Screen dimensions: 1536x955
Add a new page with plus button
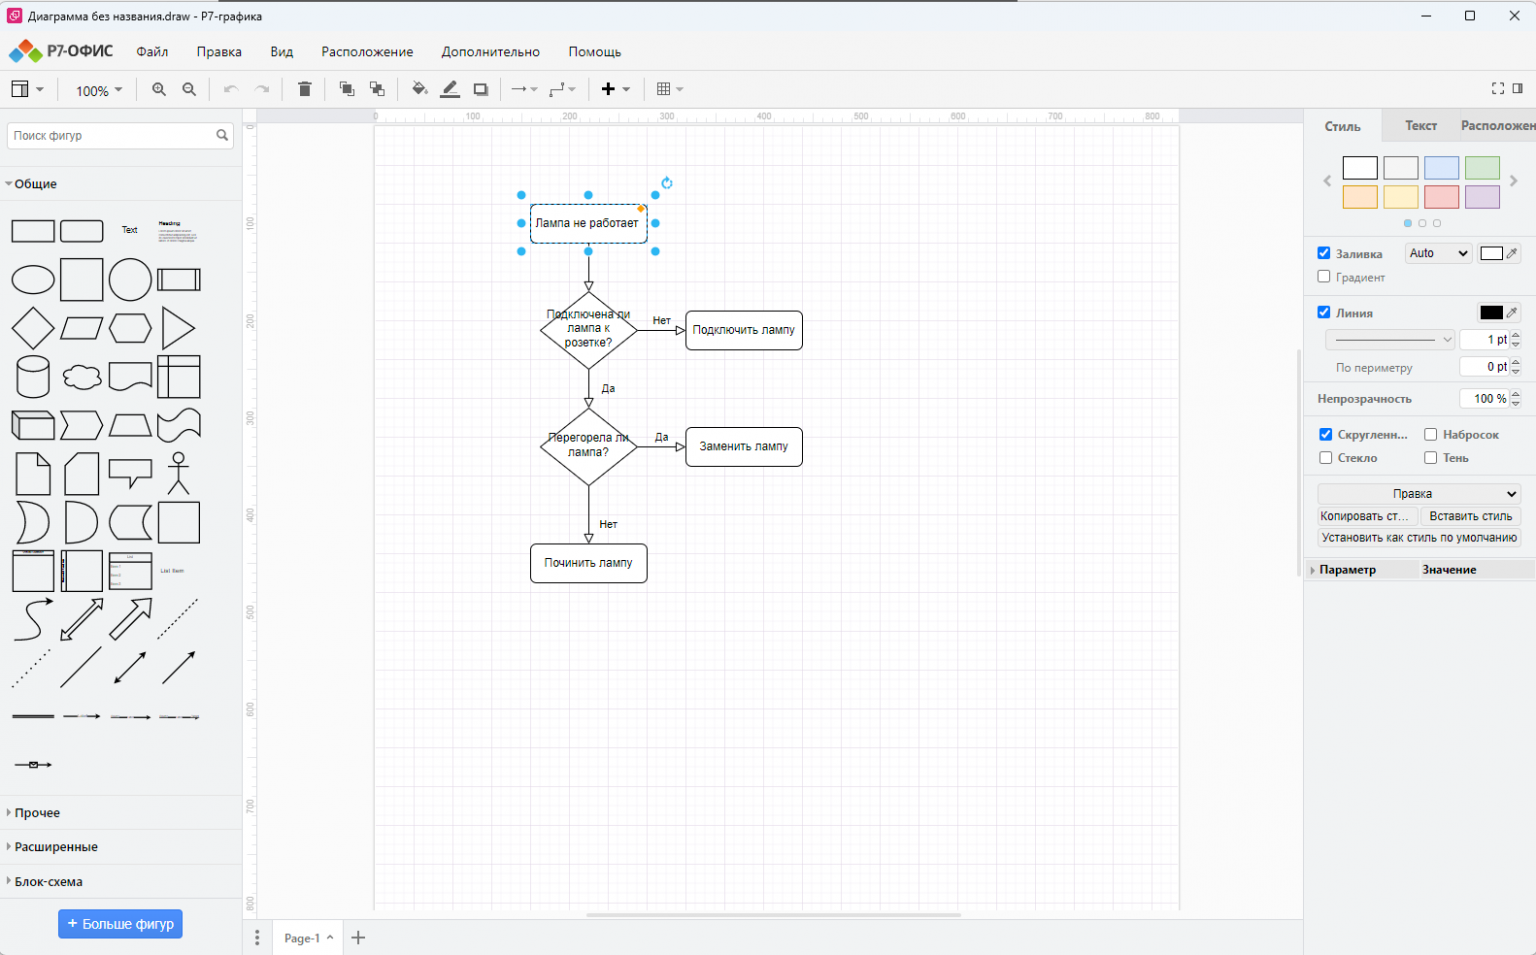pos(358,938)
